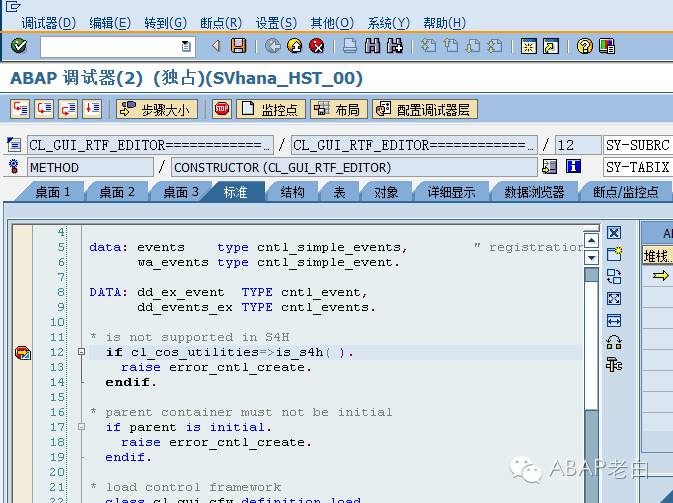Click the Find Next binoculars-plus icon
The image size is (673, 503).
pyautogui.click(x=394, y=45)
